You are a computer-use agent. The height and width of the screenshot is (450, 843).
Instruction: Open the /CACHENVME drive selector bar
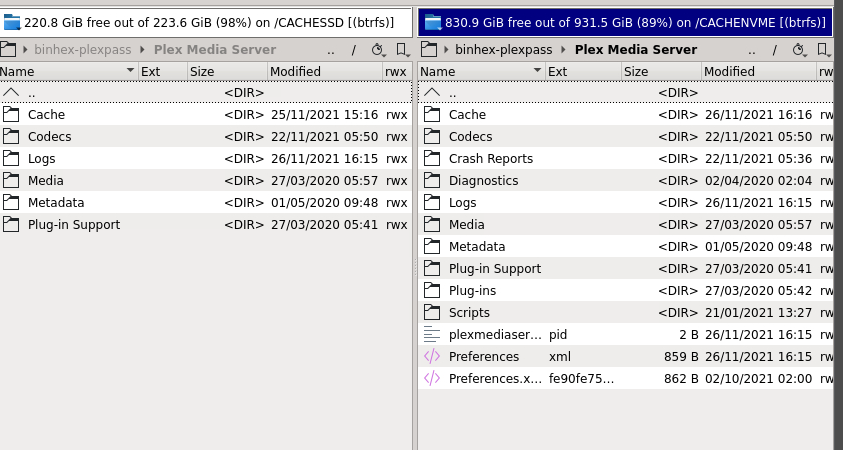(x=626, y=23)
